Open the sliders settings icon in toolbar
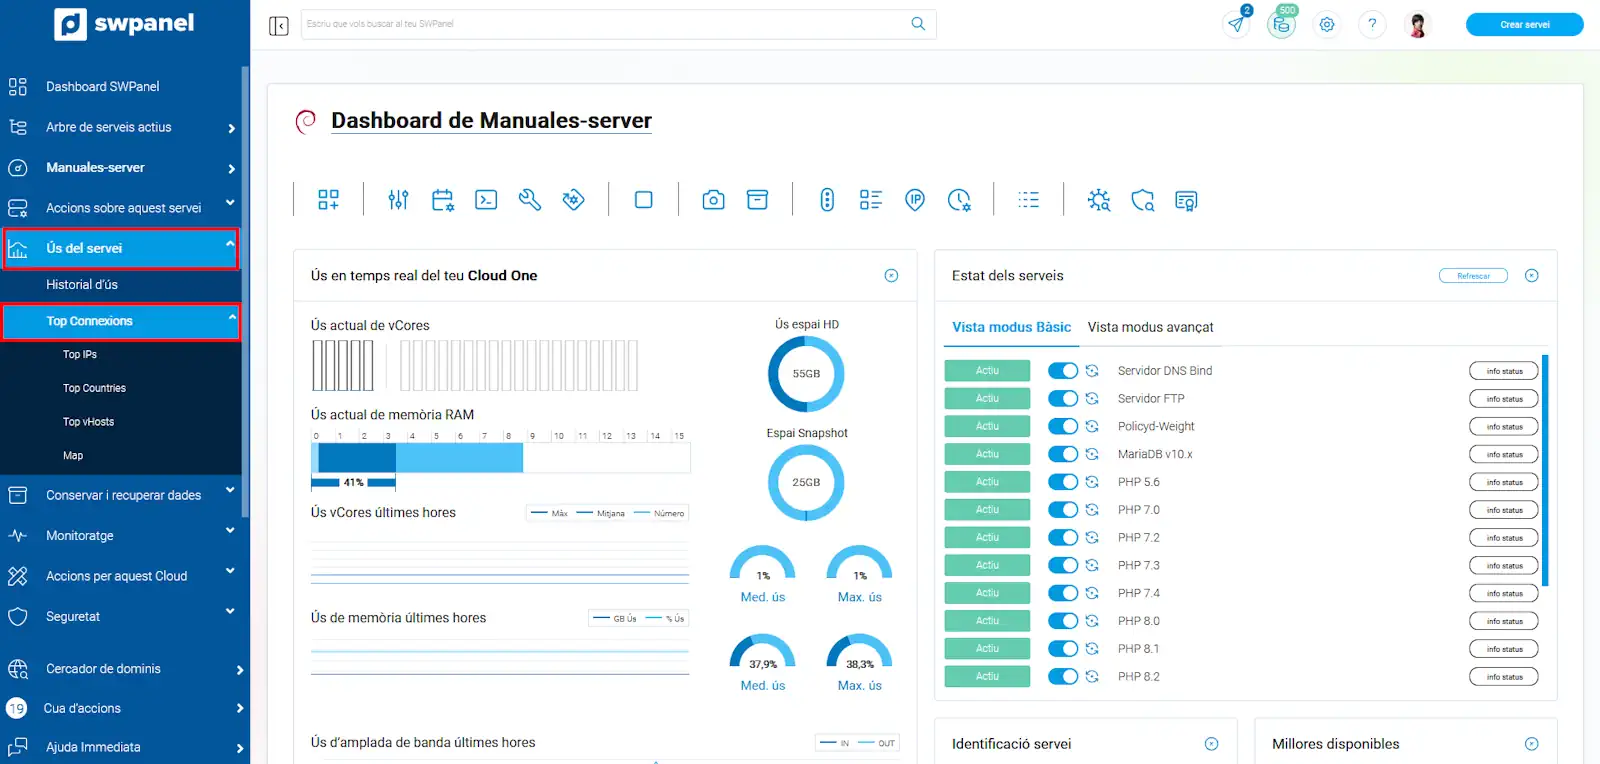 click(398, 200)
